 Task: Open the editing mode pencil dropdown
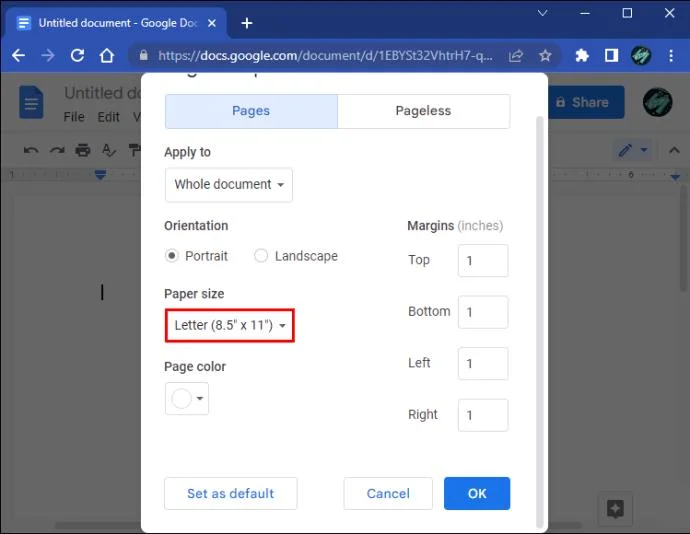click(632, 151)
